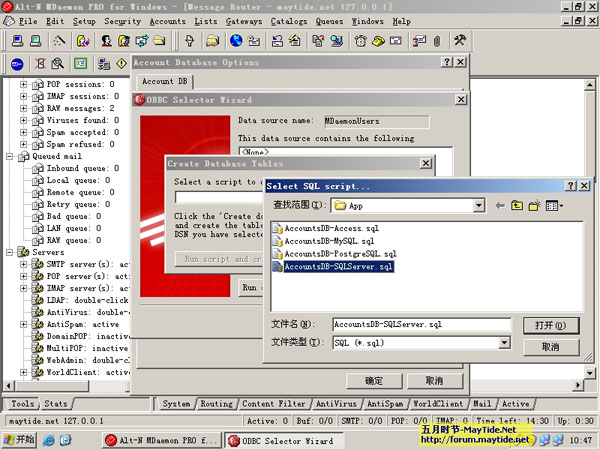
Task: Collapse the Servers tree node
Action: click(x=10, y=253)
